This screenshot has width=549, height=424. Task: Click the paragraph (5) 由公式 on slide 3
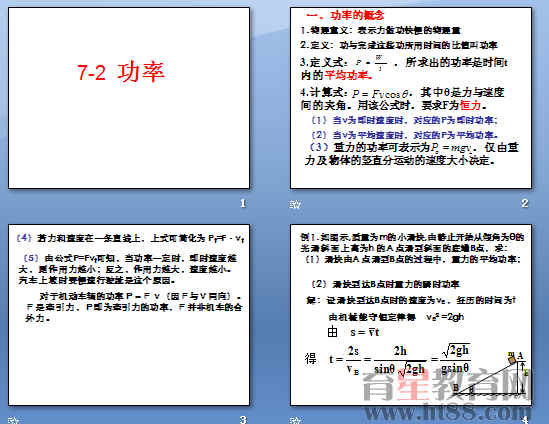point(128,269)
